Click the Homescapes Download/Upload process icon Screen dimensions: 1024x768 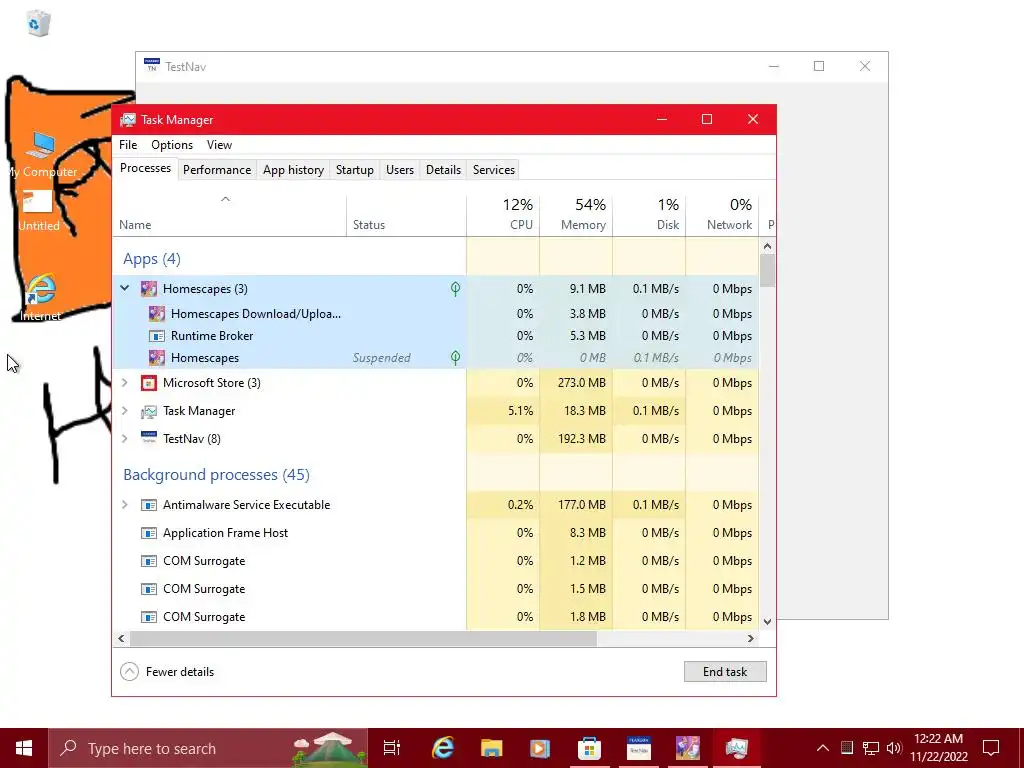[157, 313]
